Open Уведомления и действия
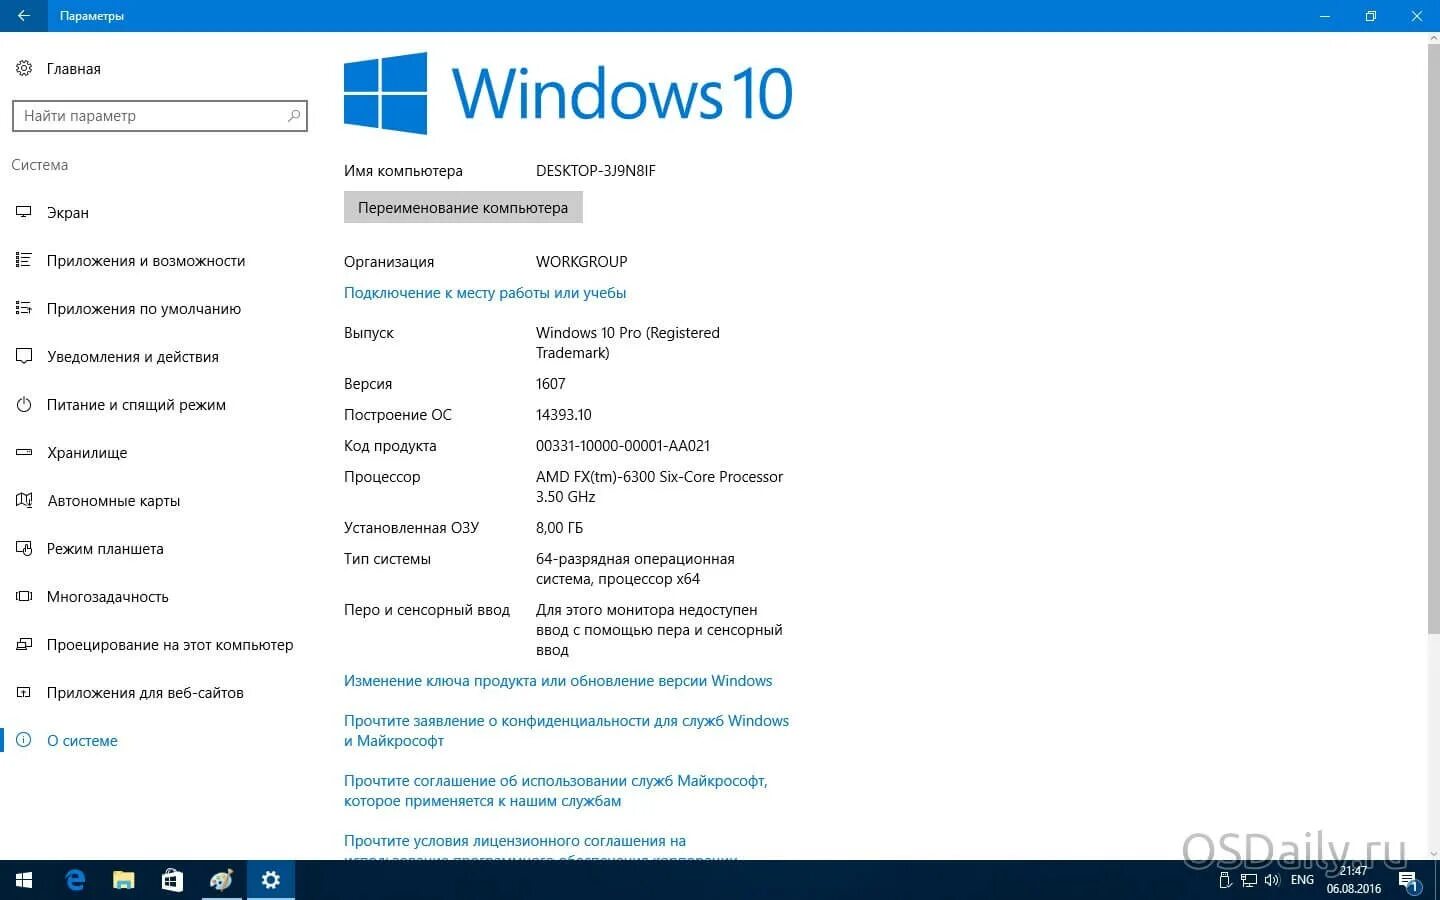This screenshot has width=1440, height=900. [x=133, y=356]
